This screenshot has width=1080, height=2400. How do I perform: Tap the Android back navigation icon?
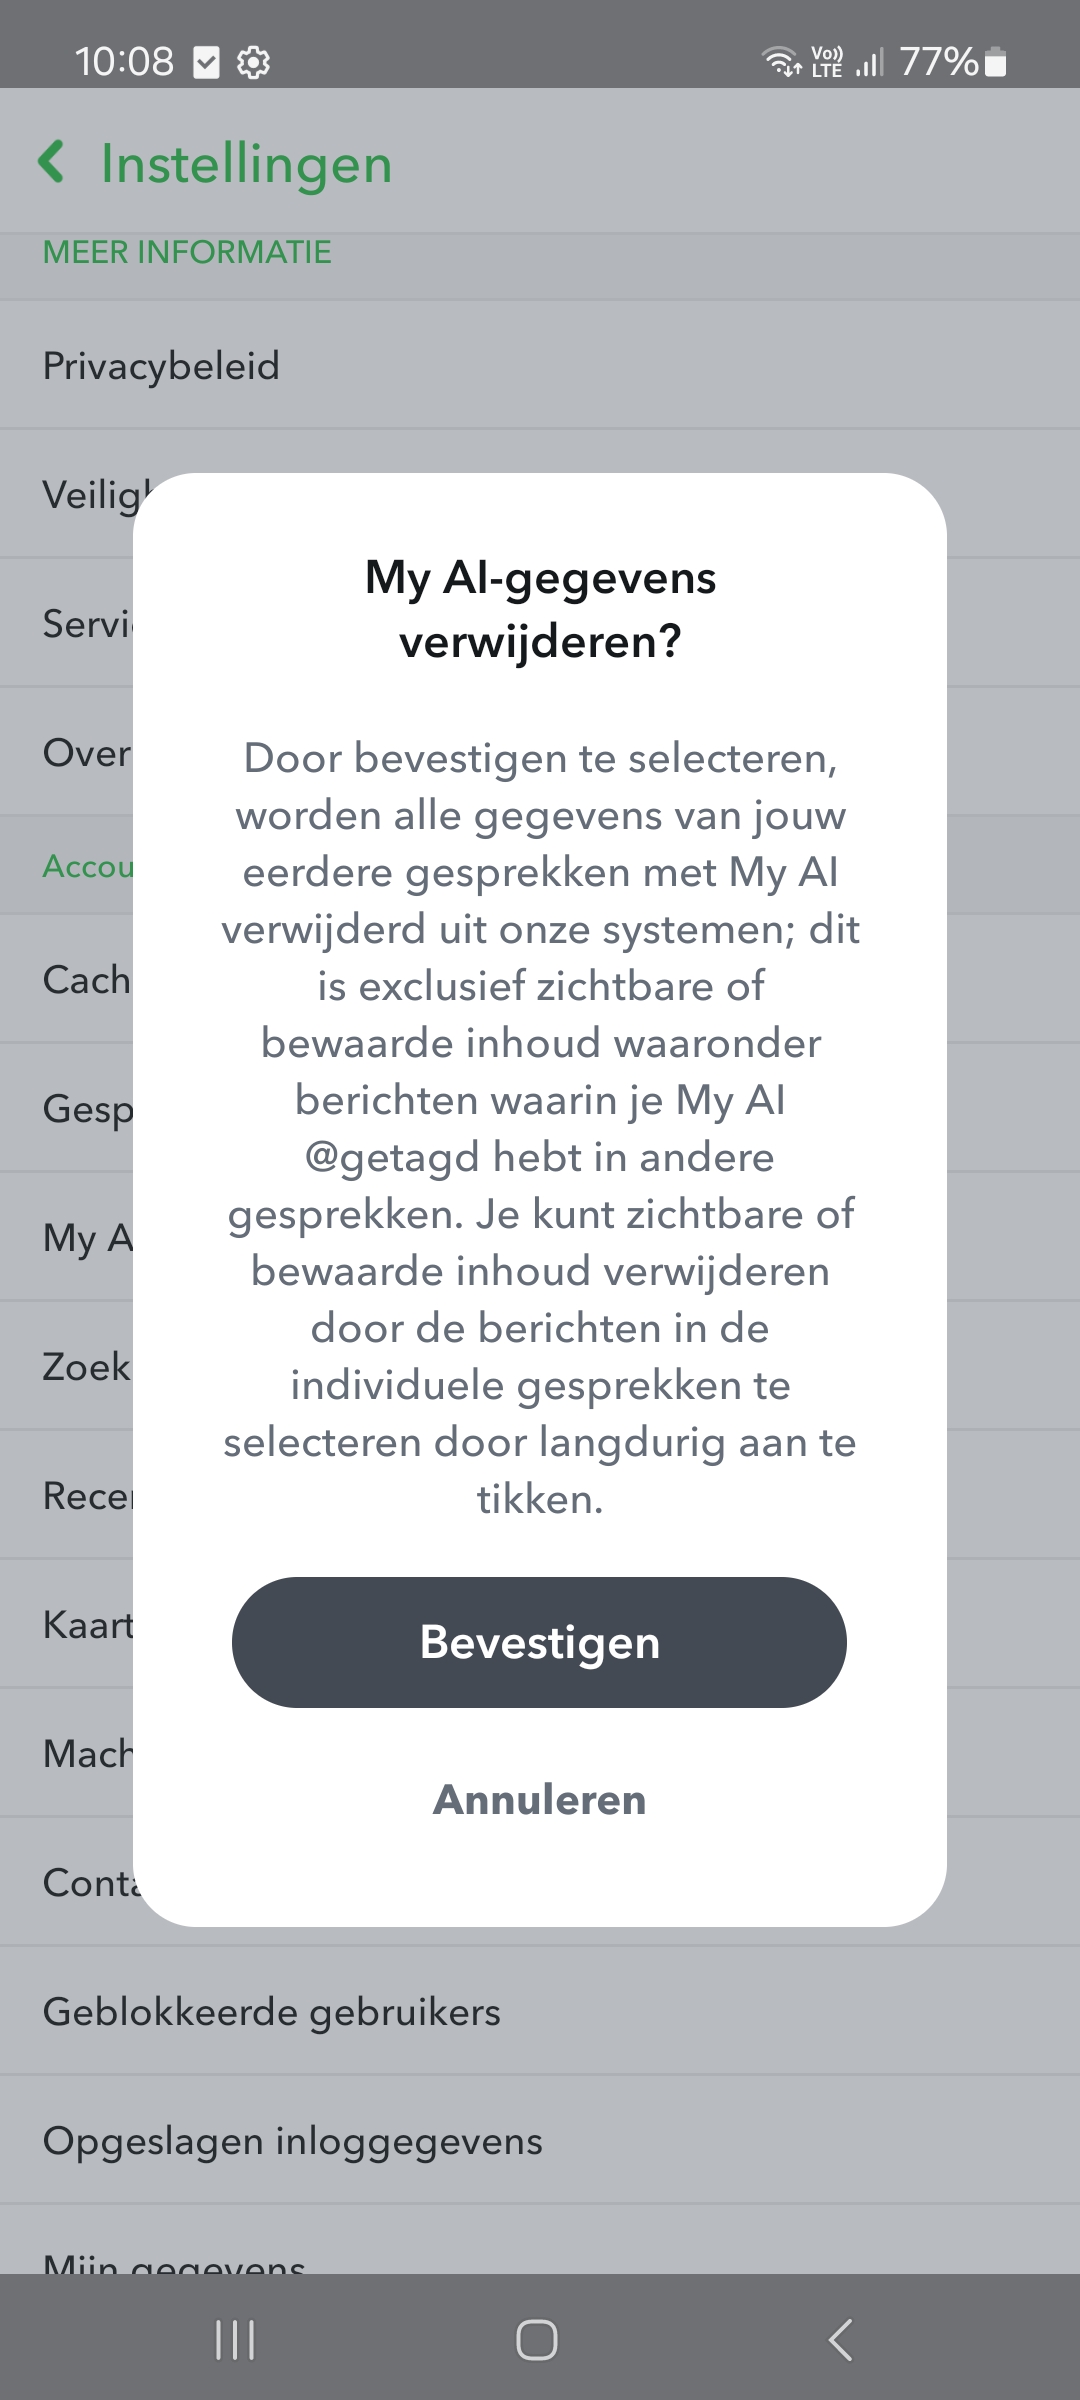[841, 2340]
